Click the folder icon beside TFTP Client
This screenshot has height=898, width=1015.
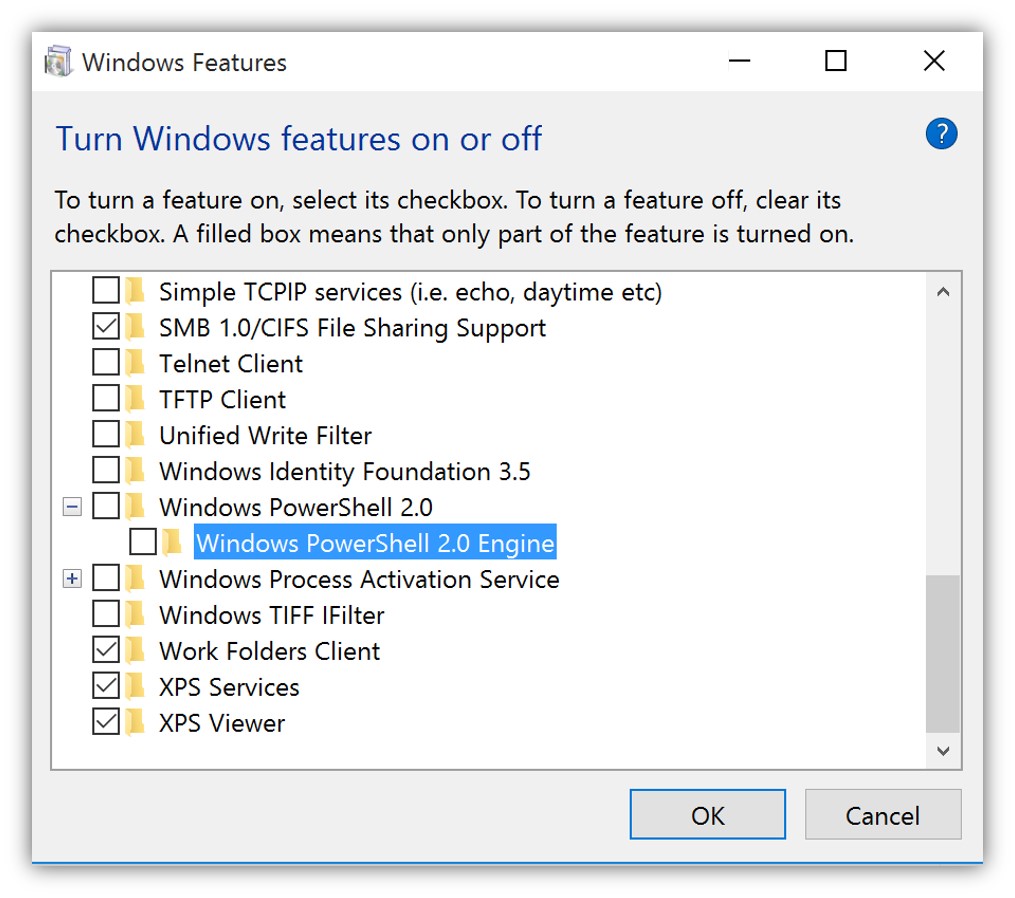[135, 398]
